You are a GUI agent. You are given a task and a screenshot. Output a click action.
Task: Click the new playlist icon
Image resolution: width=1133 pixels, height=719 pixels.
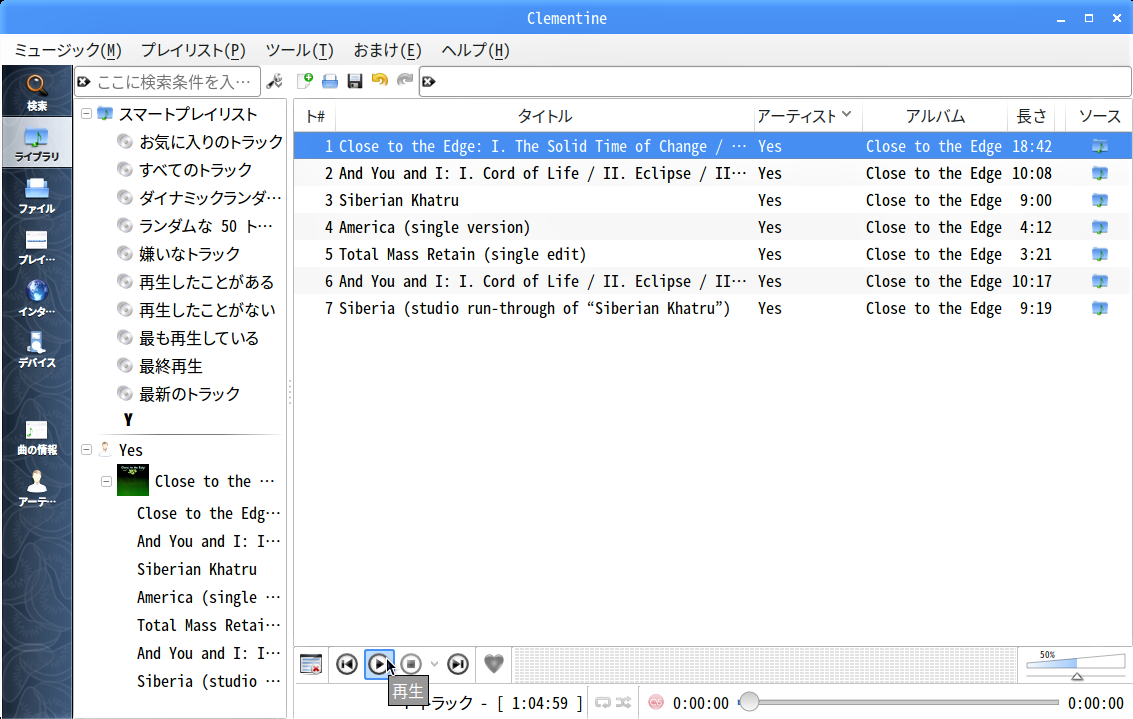pyautogui.click(x=305, y=81)
